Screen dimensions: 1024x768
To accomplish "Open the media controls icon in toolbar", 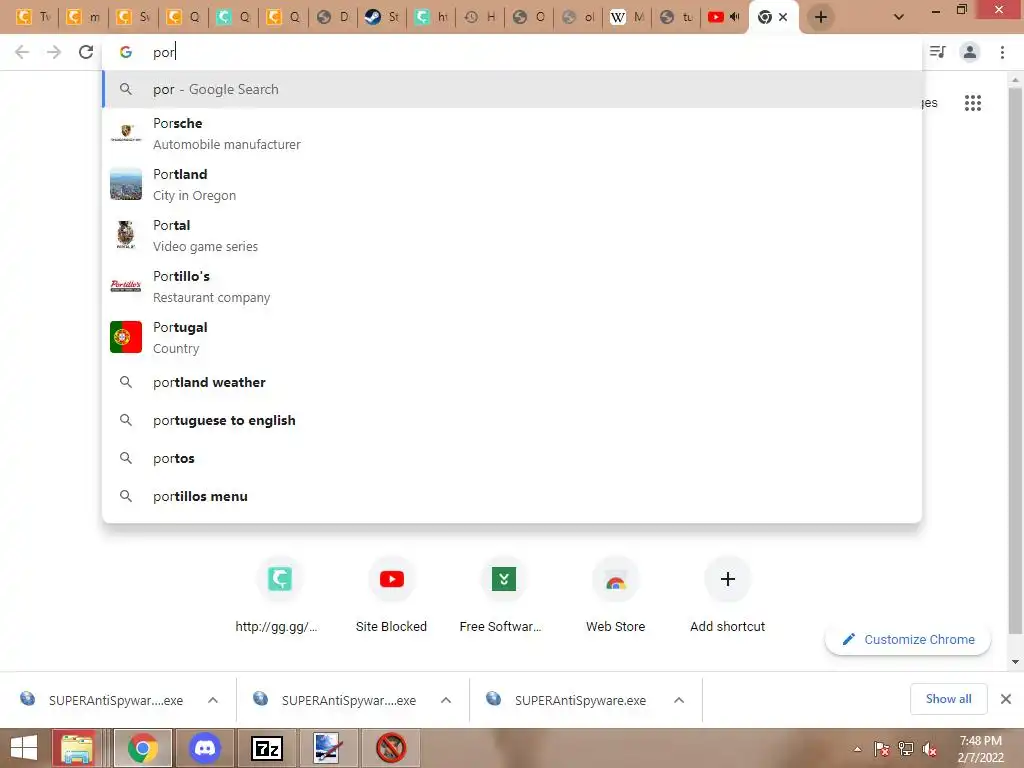I will [x=937, y=52].
